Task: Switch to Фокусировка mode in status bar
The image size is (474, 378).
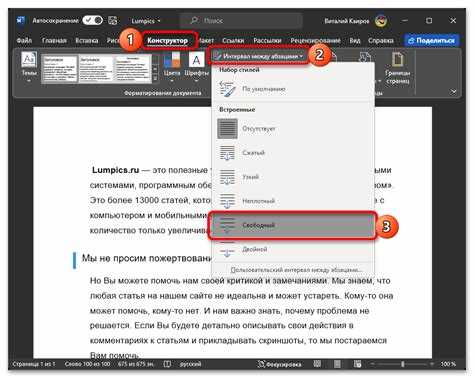Action: (x=279, y=364)
